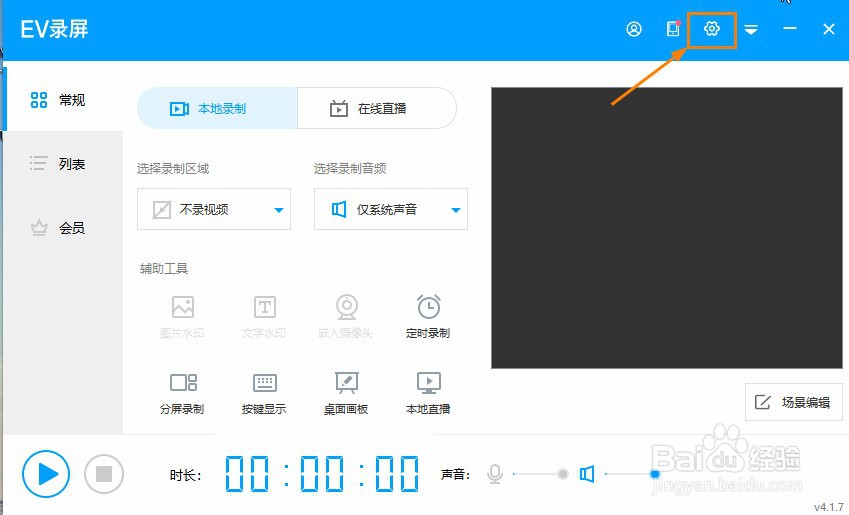Open the 桌面画板 desktop drawing board tool

point(346,393)
